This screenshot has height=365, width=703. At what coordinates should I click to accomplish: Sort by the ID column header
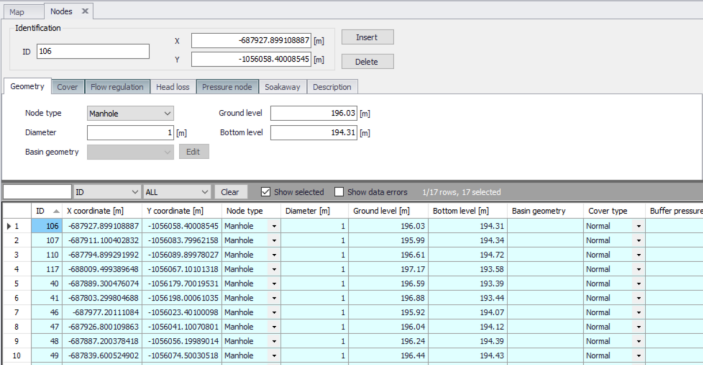pos(47,211)
